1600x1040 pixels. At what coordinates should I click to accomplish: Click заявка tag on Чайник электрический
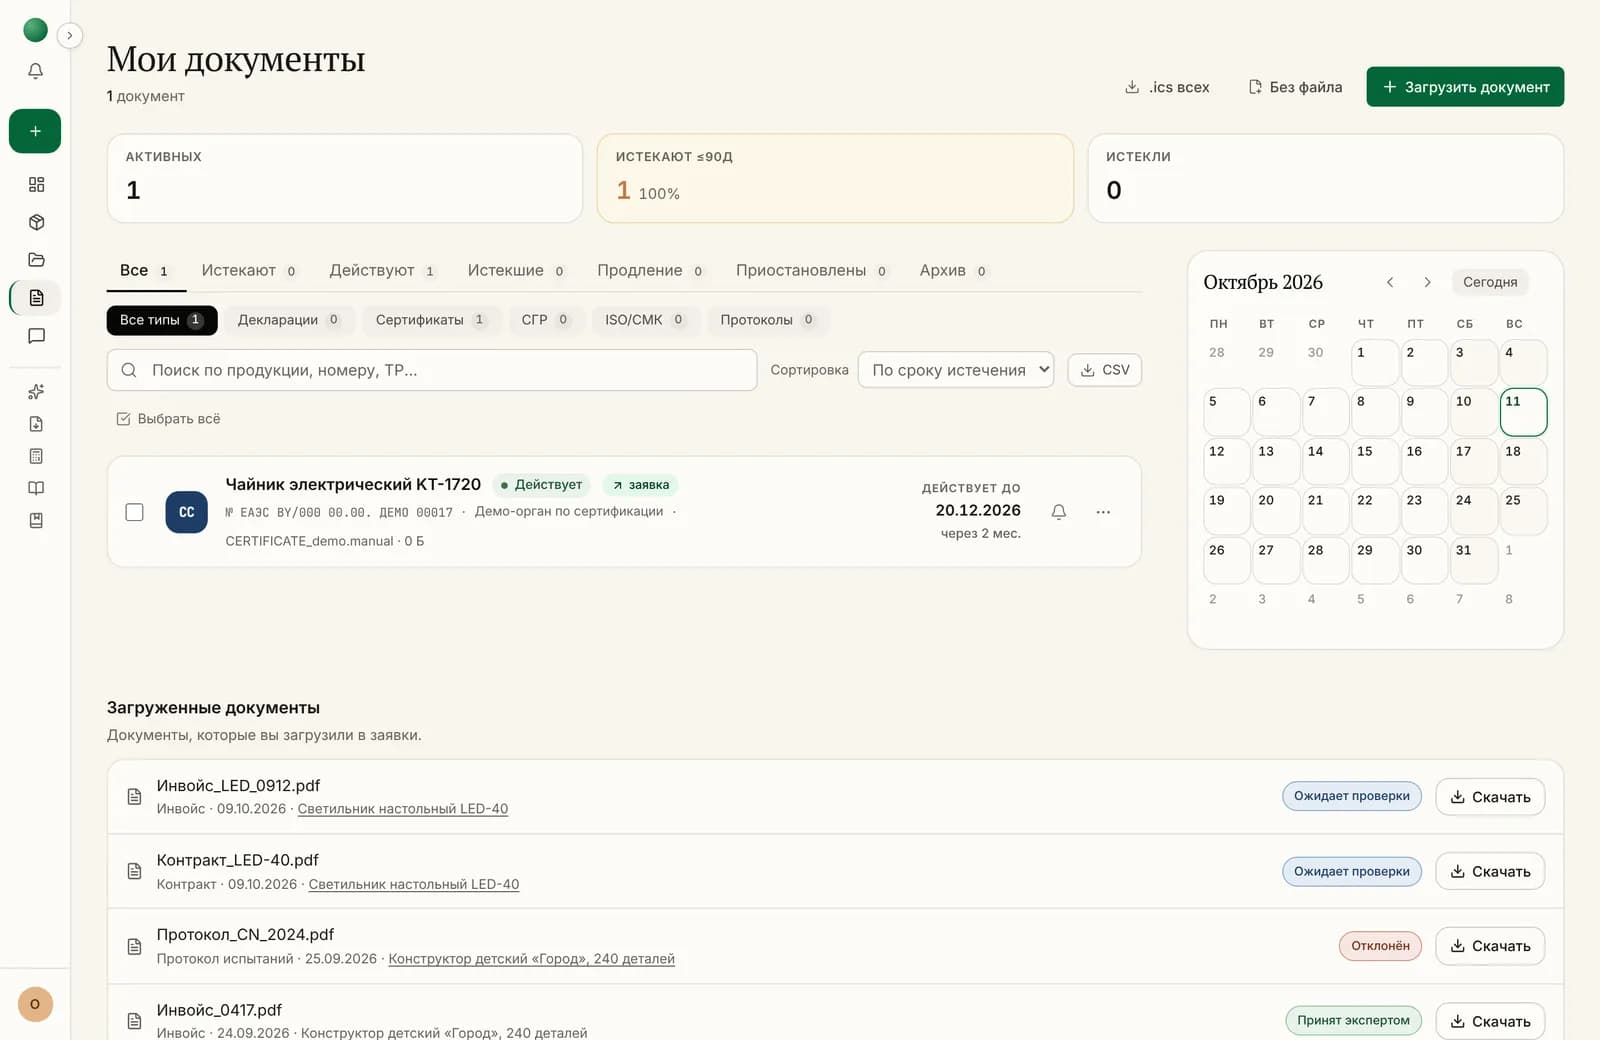[640, 485]
